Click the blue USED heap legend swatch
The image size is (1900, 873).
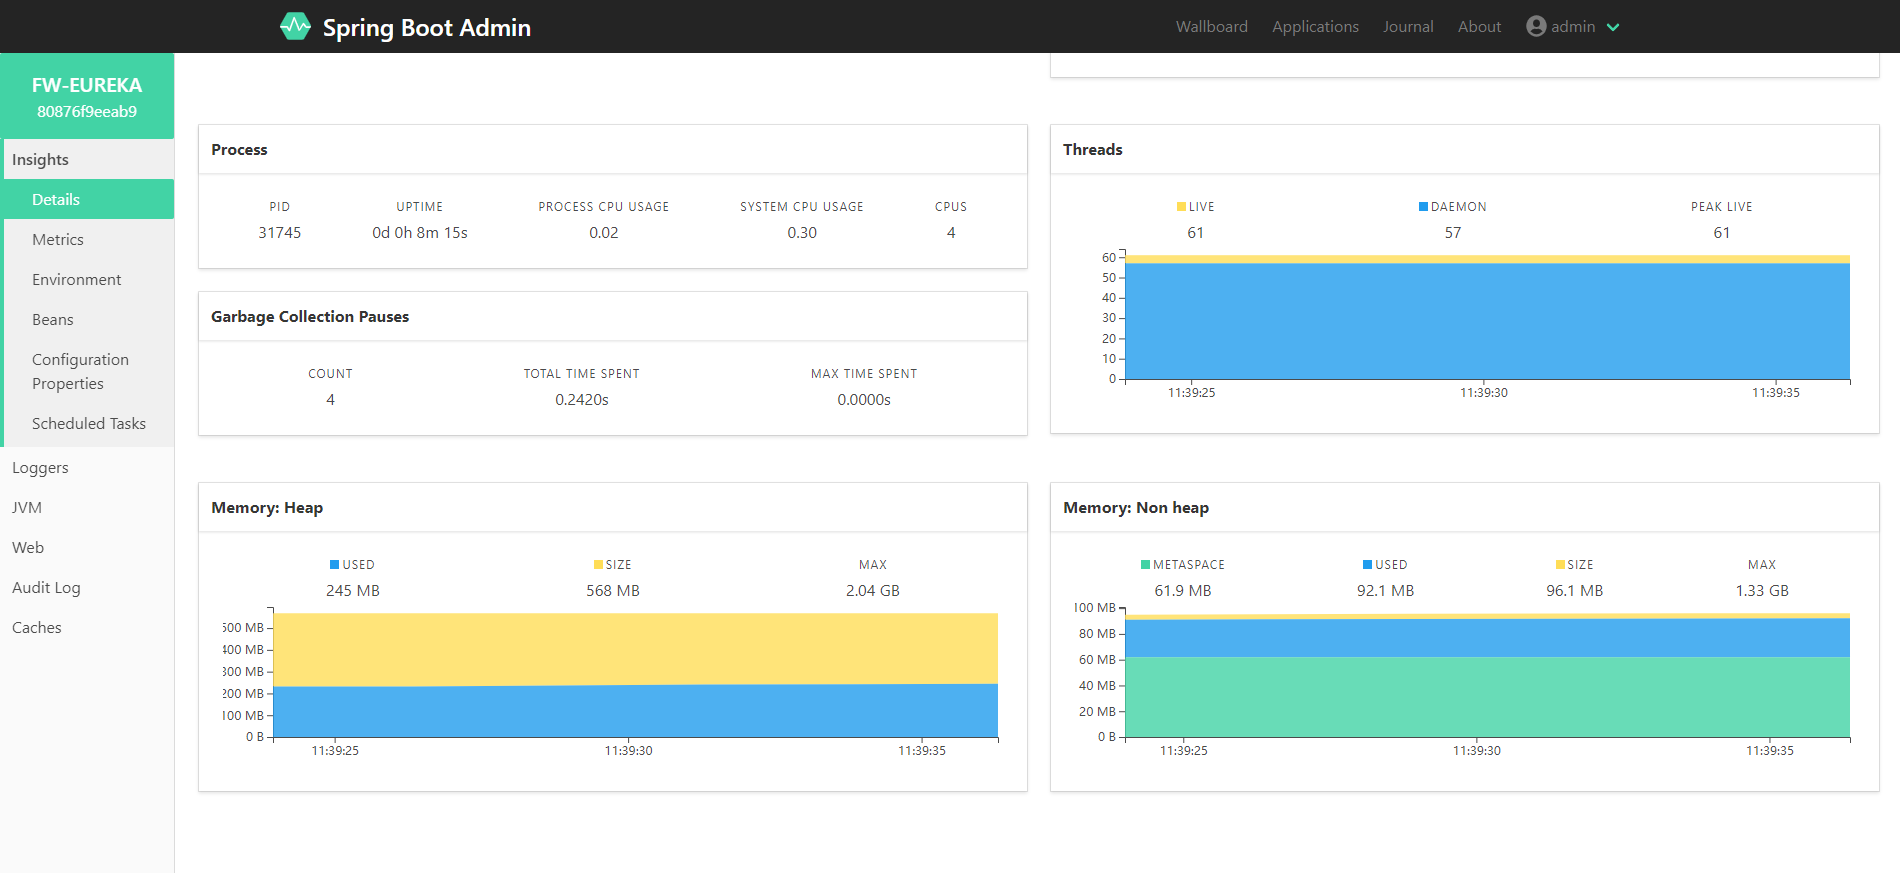[x=335, y=565]
